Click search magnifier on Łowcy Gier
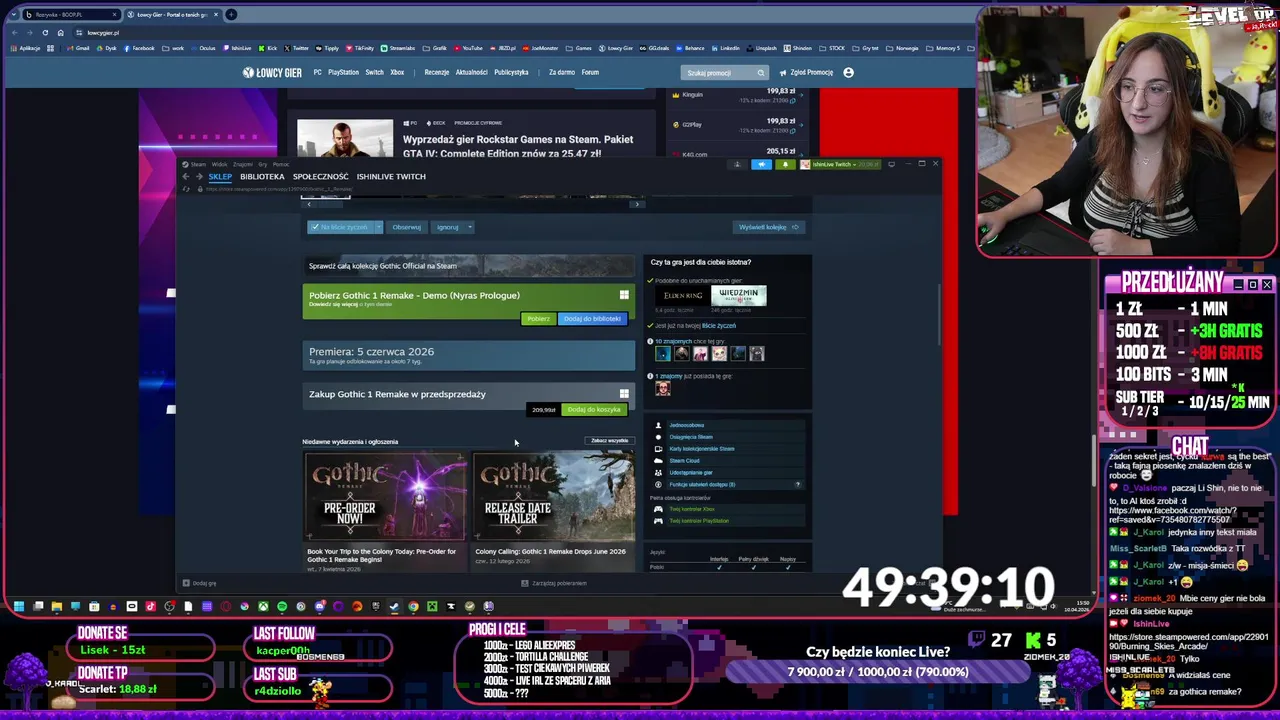This screenshot has width=1280, height=720. point(761,72)
